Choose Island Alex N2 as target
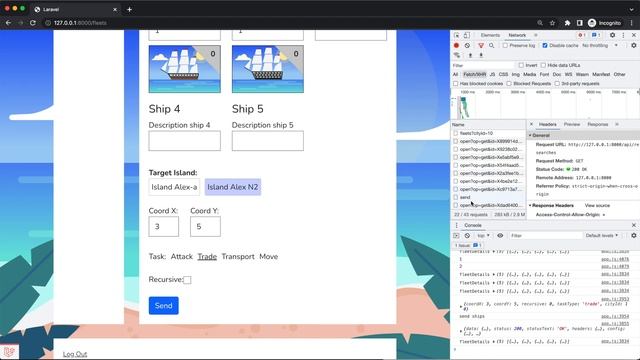640x360 pixels. 233,187
